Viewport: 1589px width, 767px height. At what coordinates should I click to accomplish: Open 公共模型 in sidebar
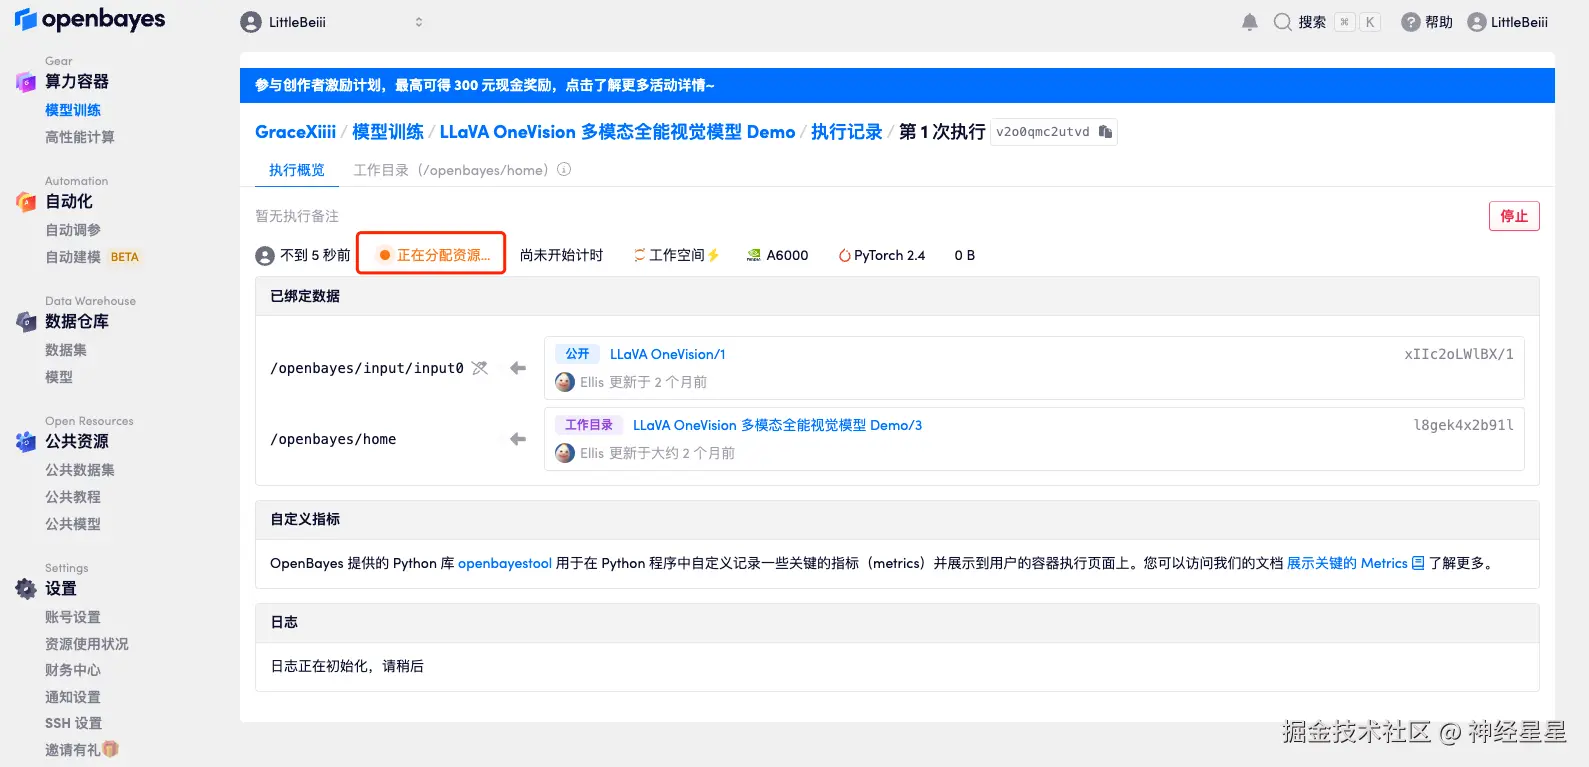[x=73, y=524]
